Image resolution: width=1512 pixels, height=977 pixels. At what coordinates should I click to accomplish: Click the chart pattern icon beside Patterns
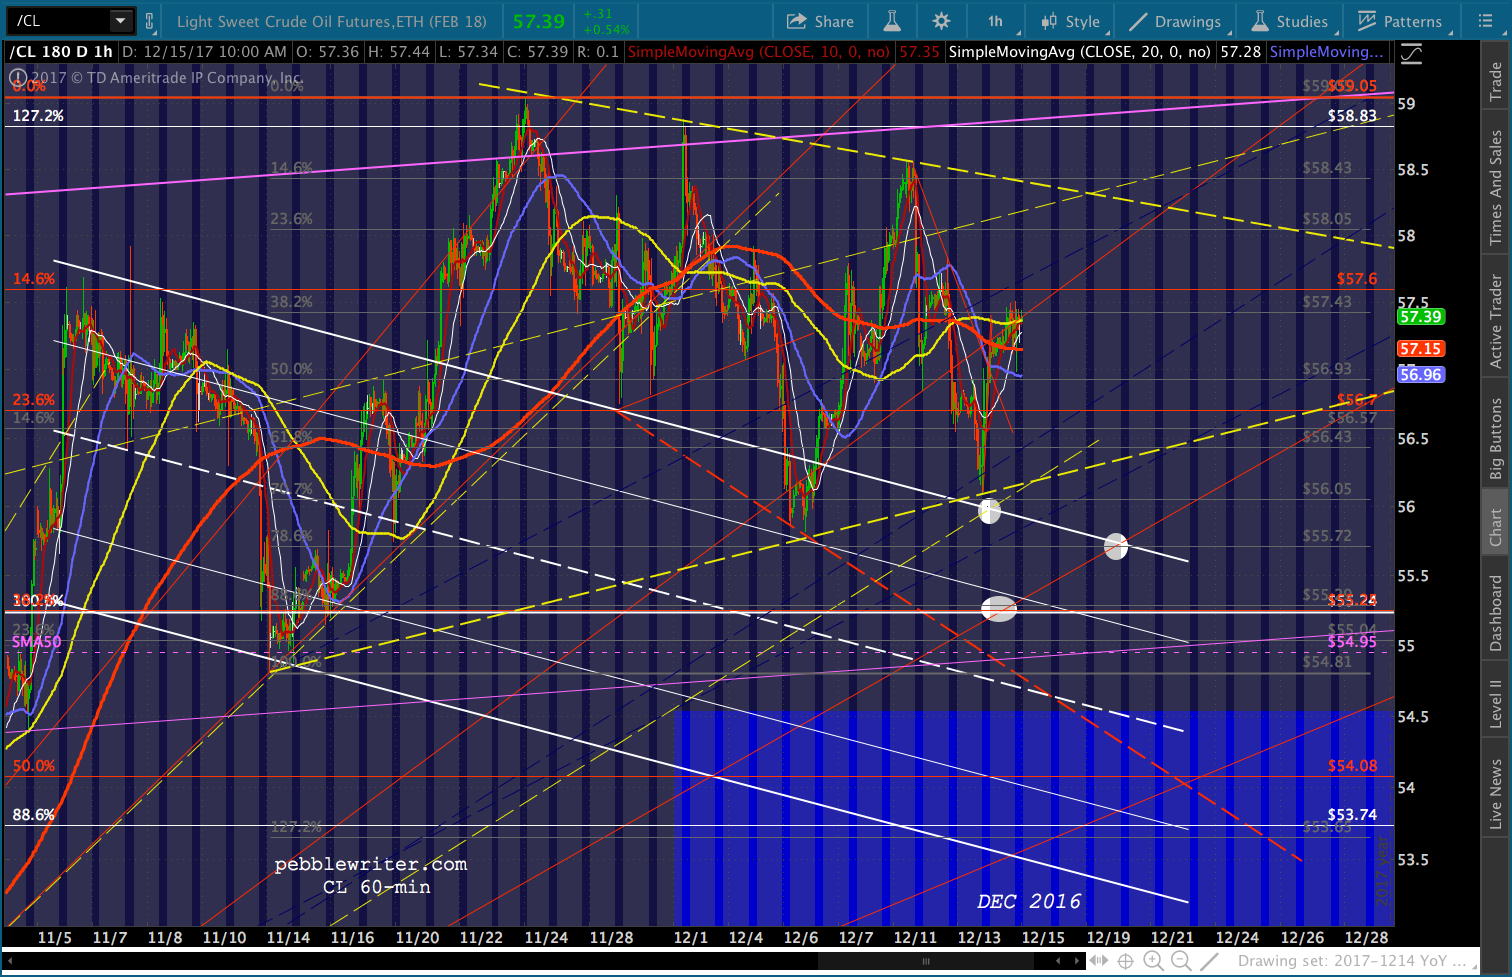click(1367, 21)
